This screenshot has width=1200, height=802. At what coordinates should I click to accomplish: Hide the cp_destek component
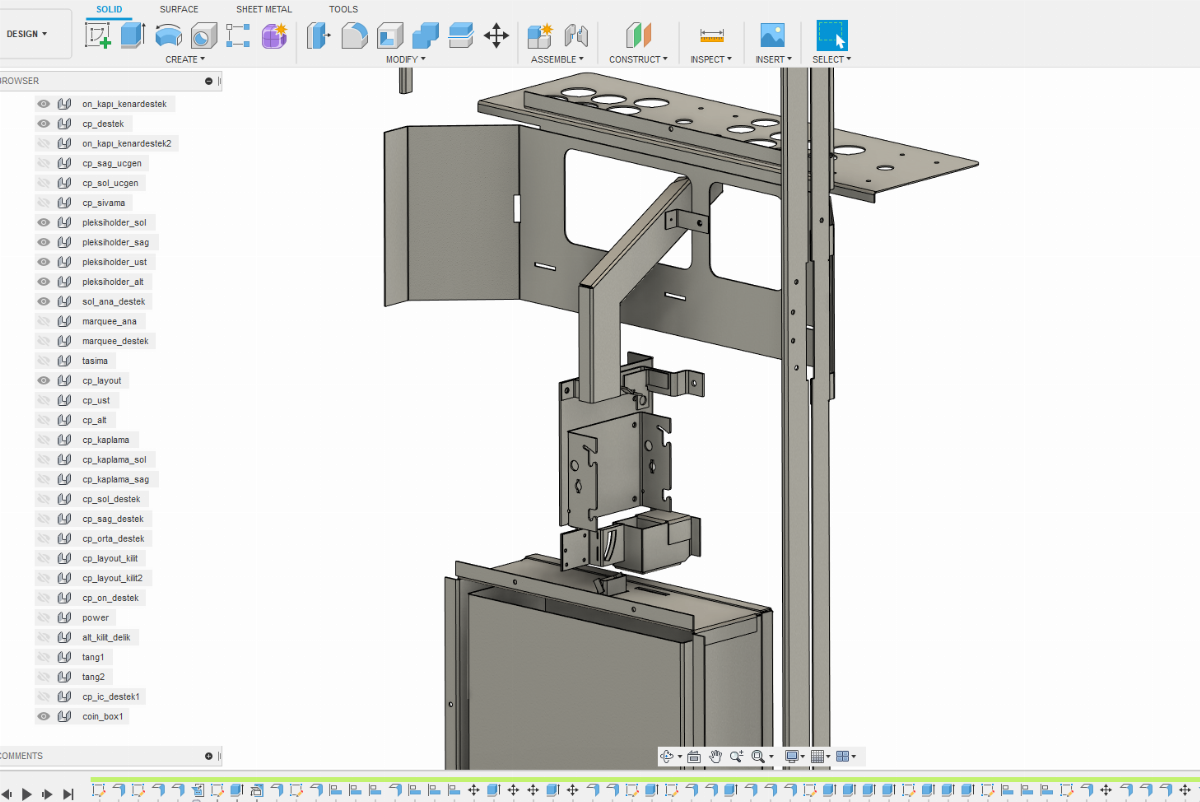tap(44, 124)
